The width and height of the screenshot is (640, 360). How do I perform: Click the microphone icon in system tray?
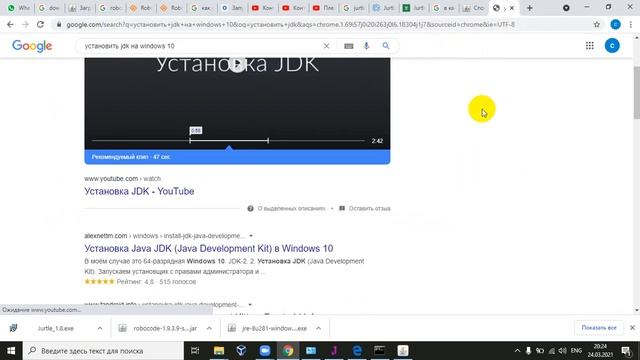click(528, 351)
